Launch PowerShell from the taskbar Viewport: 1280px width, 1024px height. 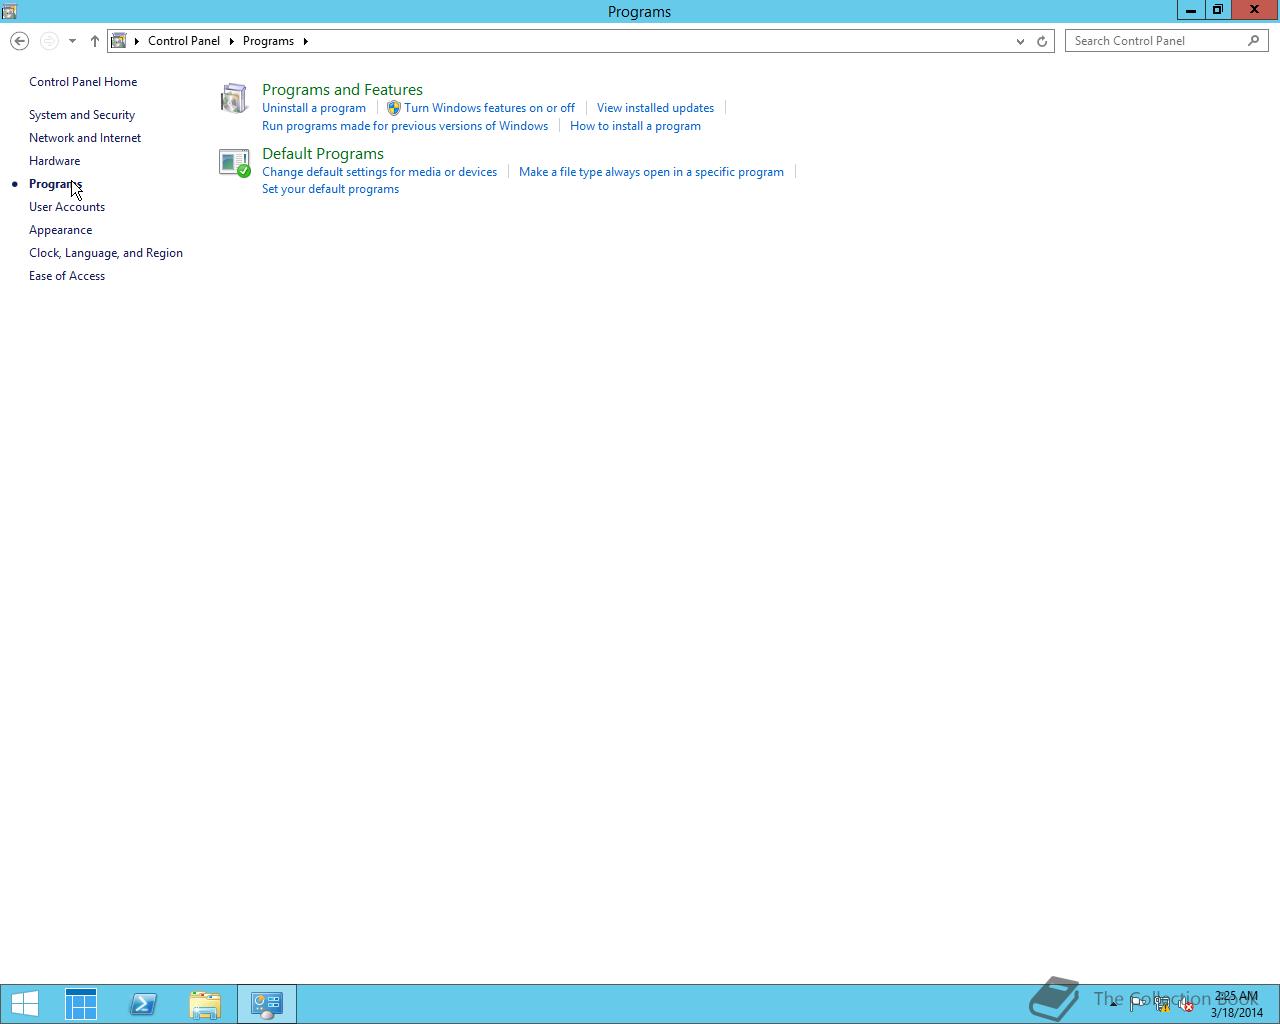point(143,1004)
